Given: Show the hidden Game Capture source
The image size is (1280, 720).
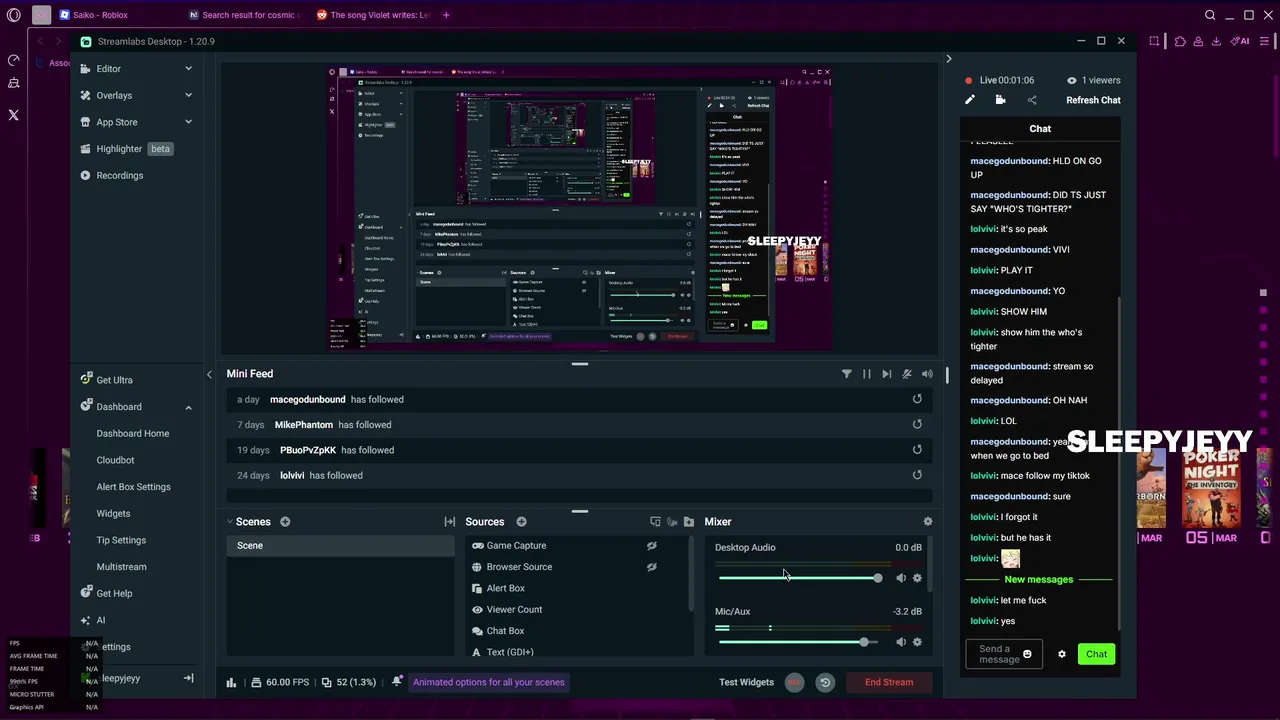Looking at the screenshot, I should coord(652,546).
